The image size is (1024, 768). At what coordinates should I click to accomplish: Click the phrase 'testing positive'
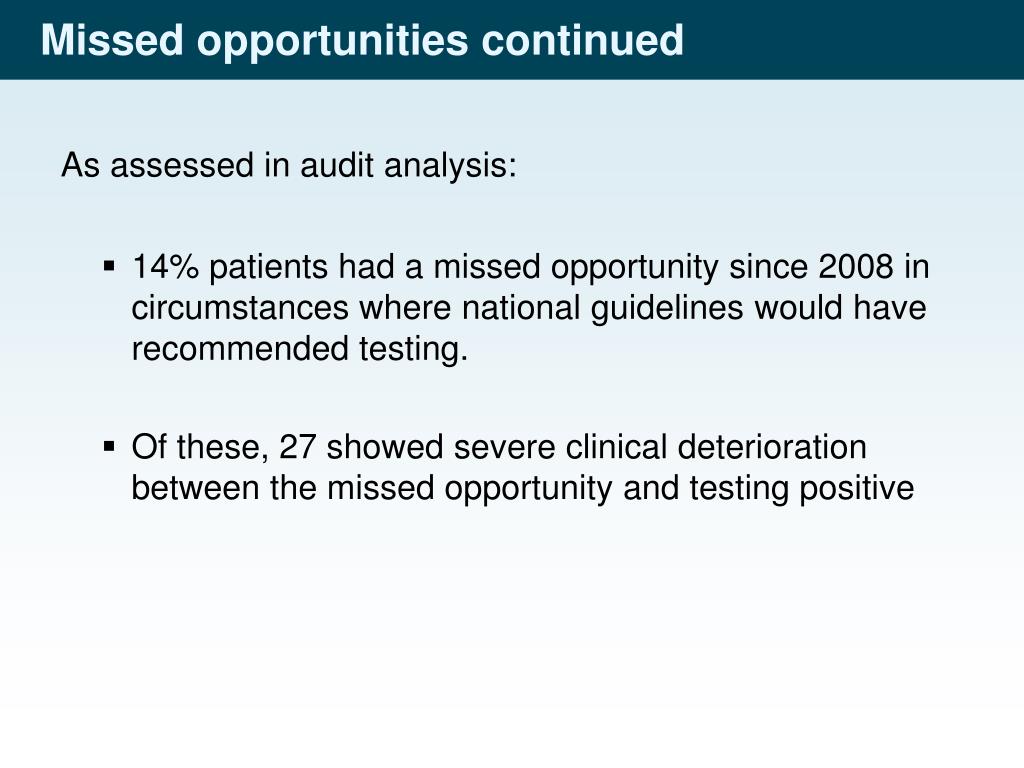(x=801, y=488)
